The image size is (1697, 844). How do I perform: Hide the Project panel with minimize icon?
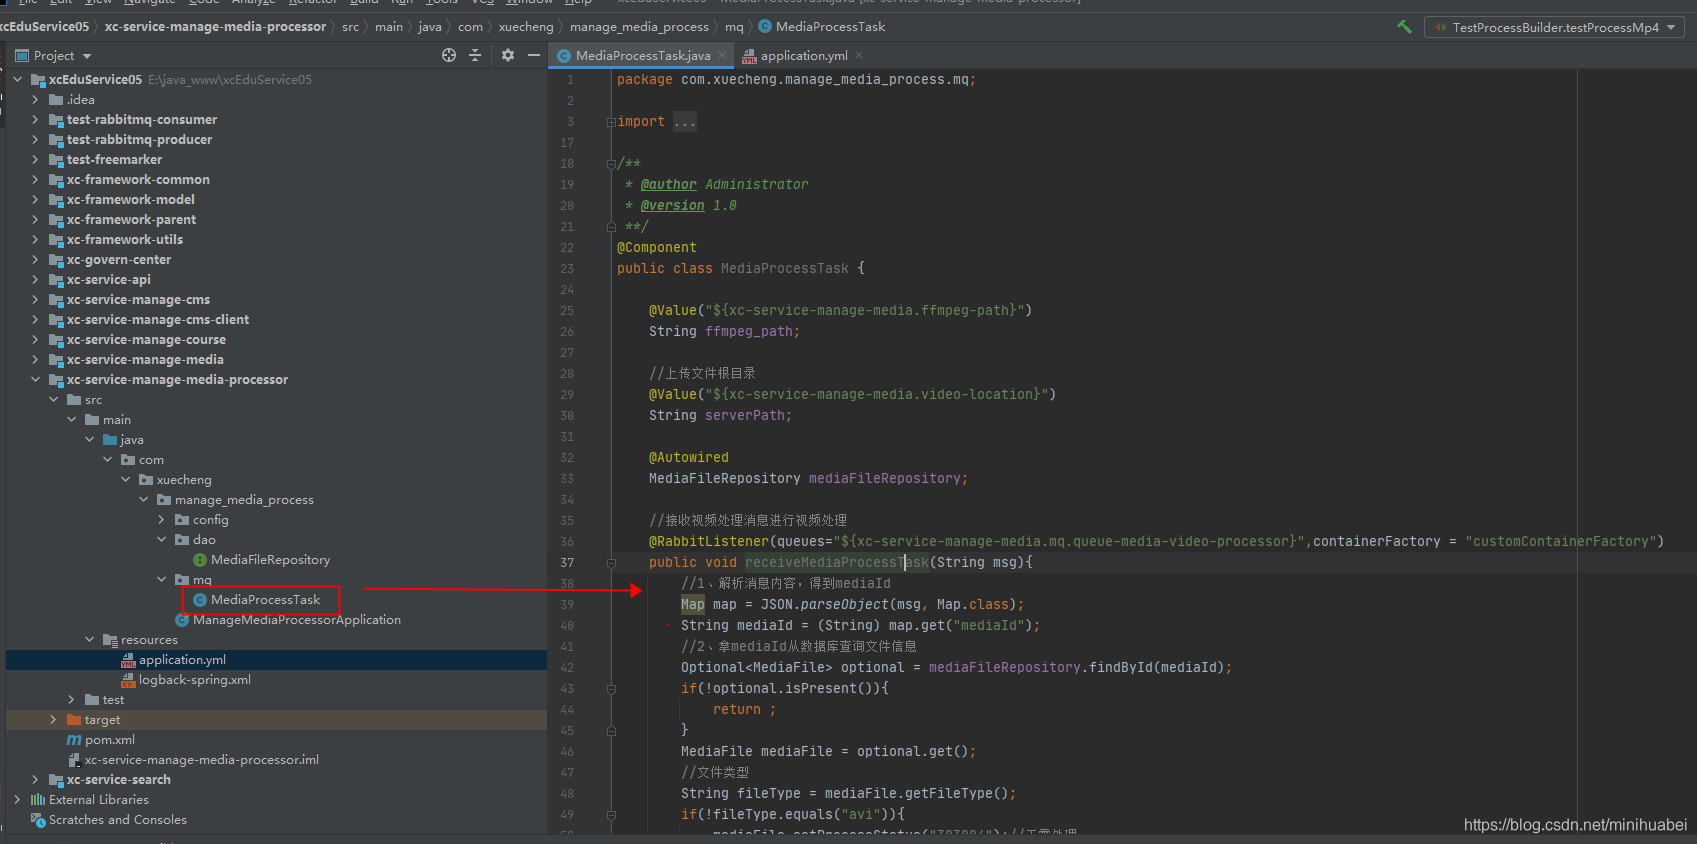534,55
